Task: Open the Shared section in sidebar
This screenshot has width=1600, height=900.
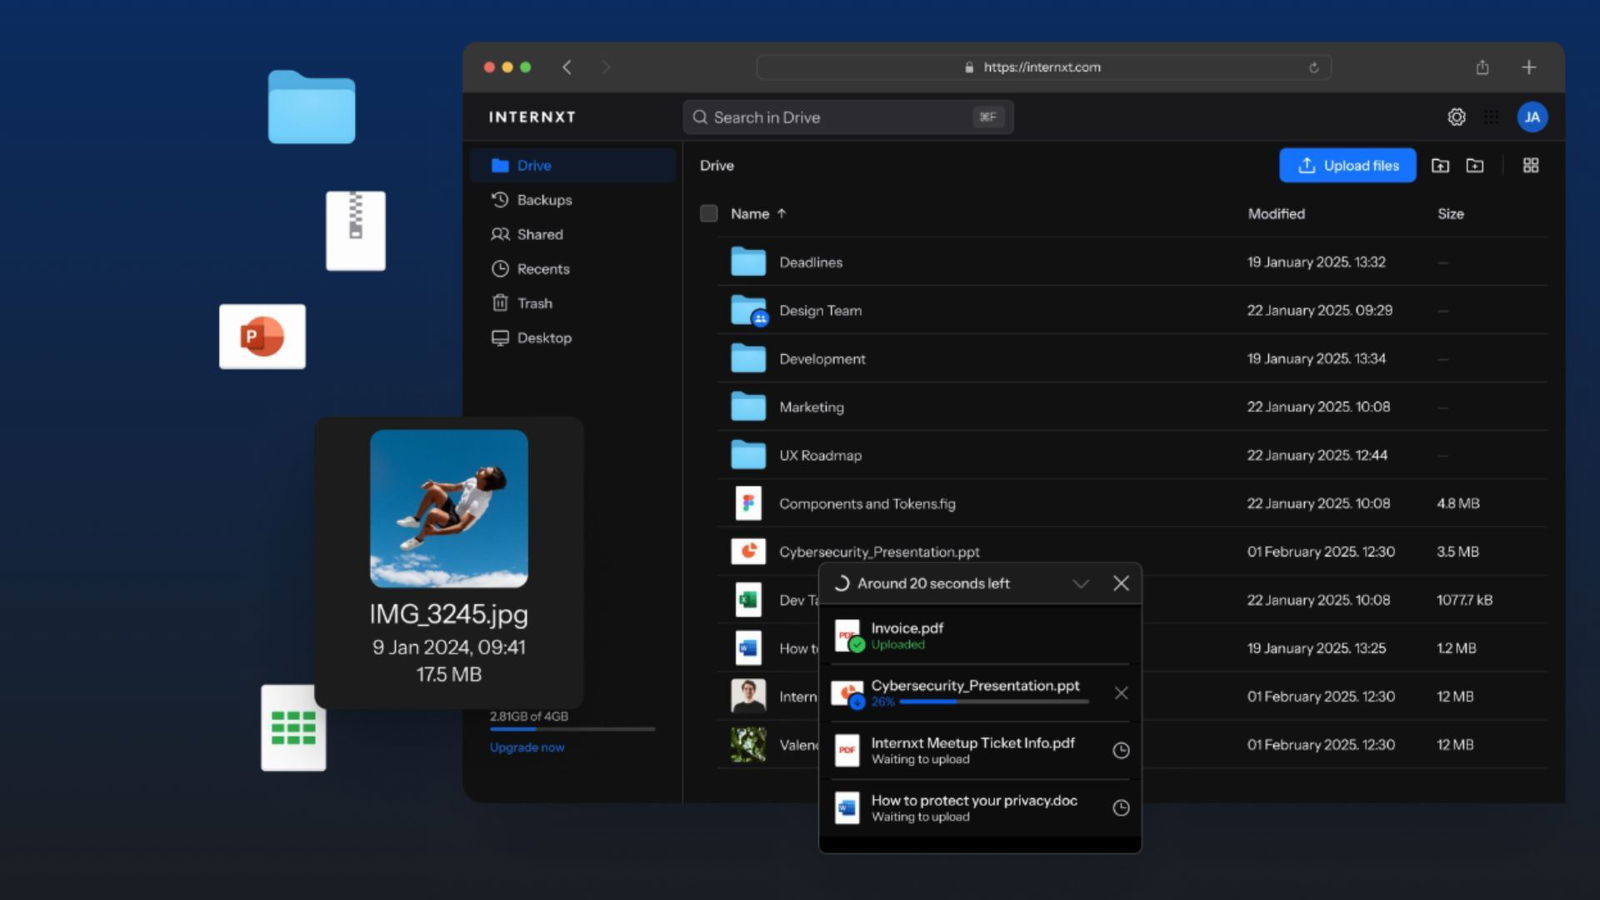Action: (x=539, y=235)
